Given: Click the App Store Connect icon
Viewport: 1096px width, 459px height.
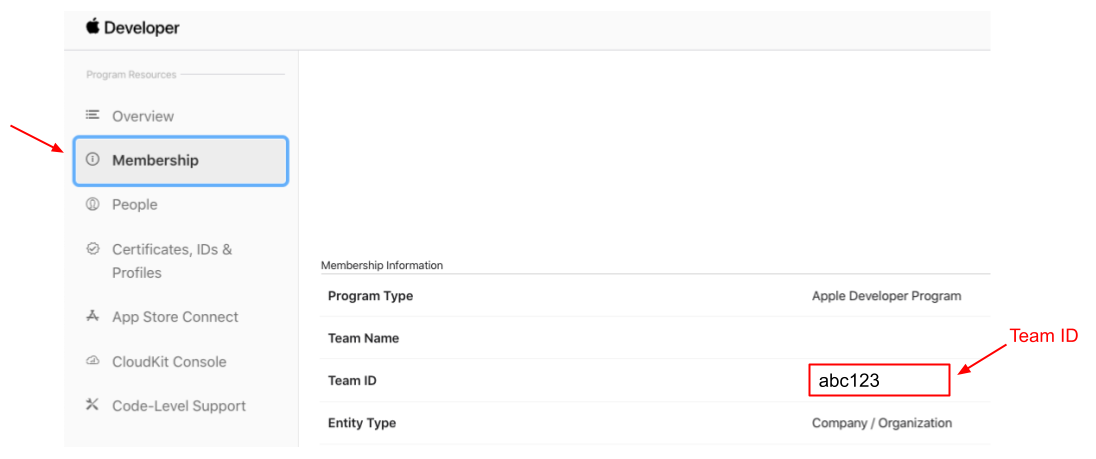Looking at the screenshot, I should [x=92, y=316].
